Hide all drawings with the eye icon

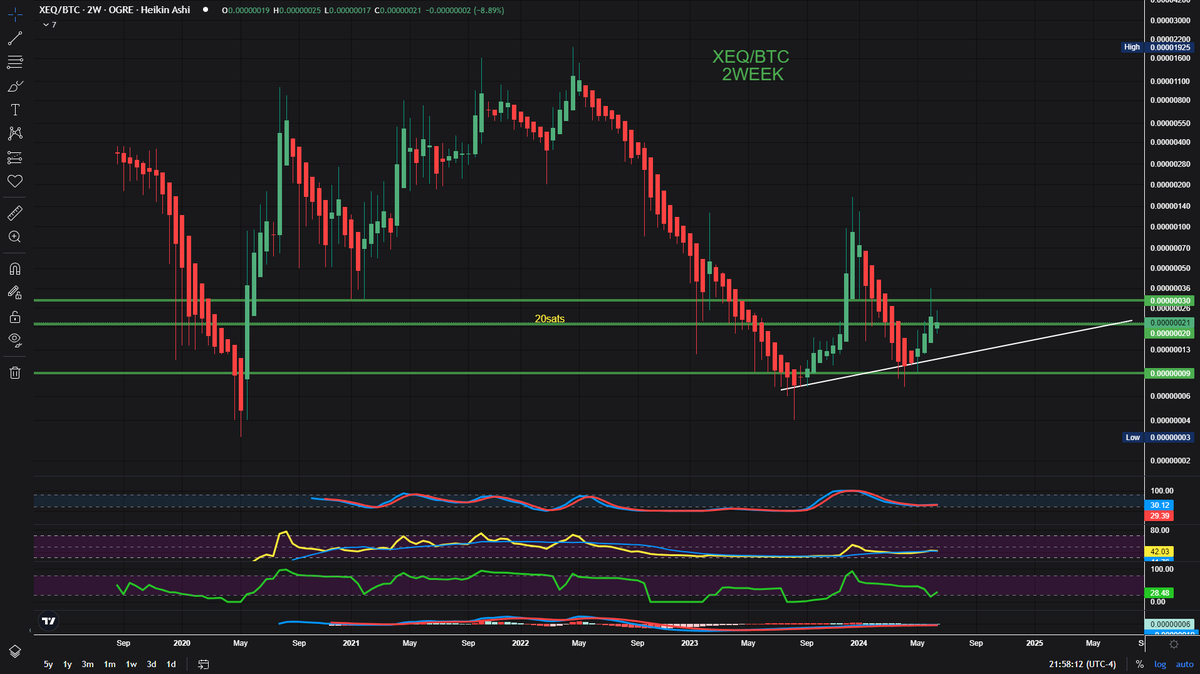[x=14, y=341]
